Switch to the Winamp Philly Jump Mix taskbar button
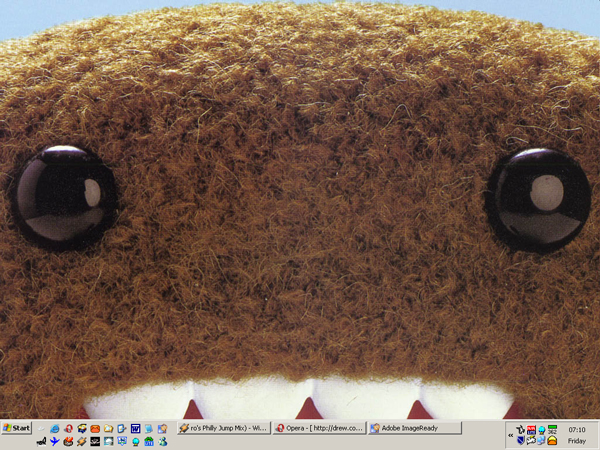Viewport: 600px width, 450px height. click(224, 428)
